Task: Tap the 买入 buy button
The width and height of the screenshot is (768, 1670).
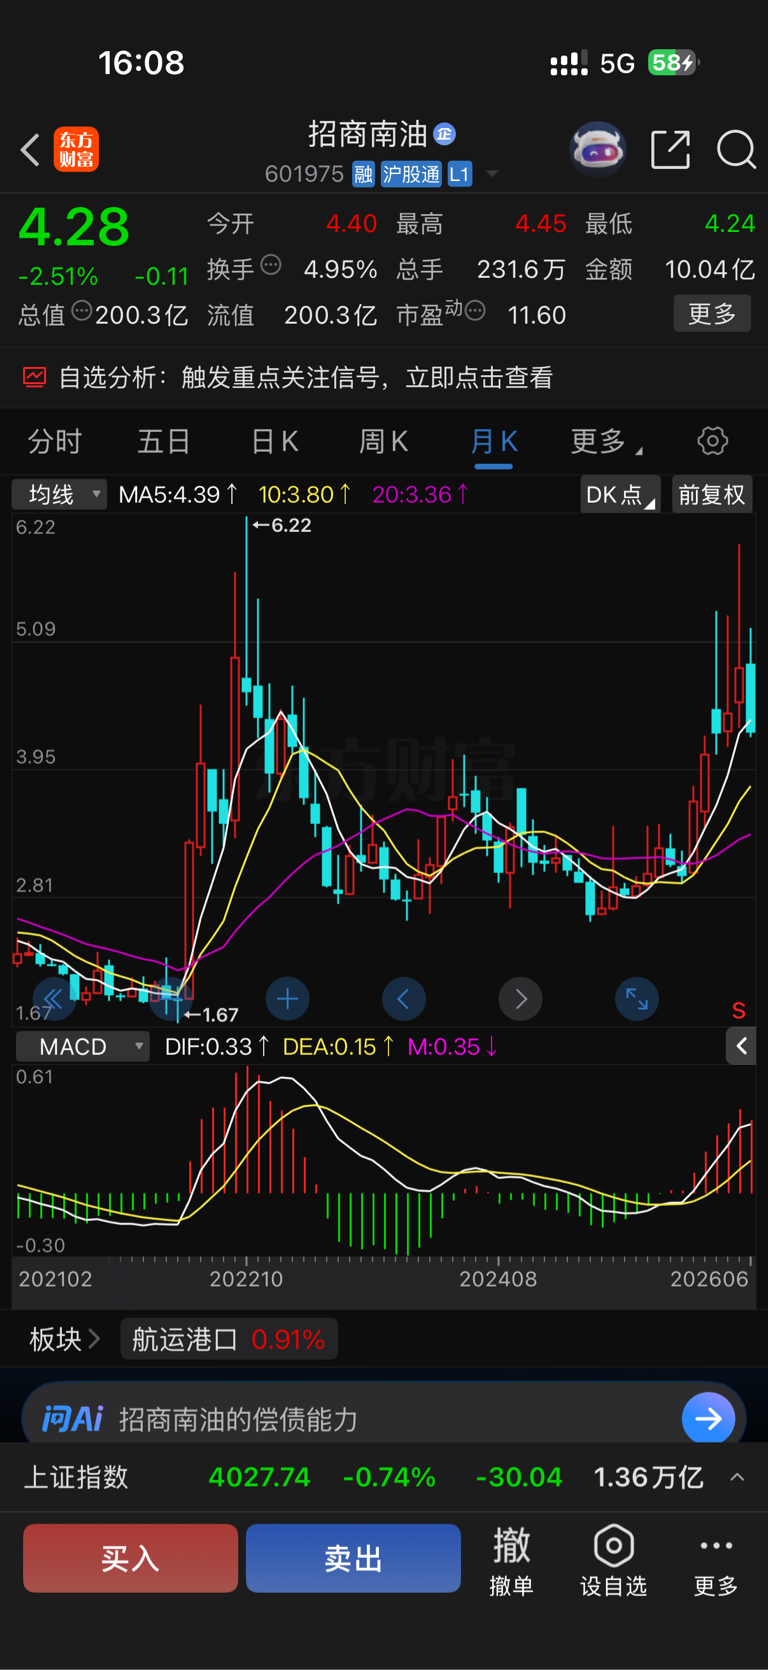Action: [130, 1558]
